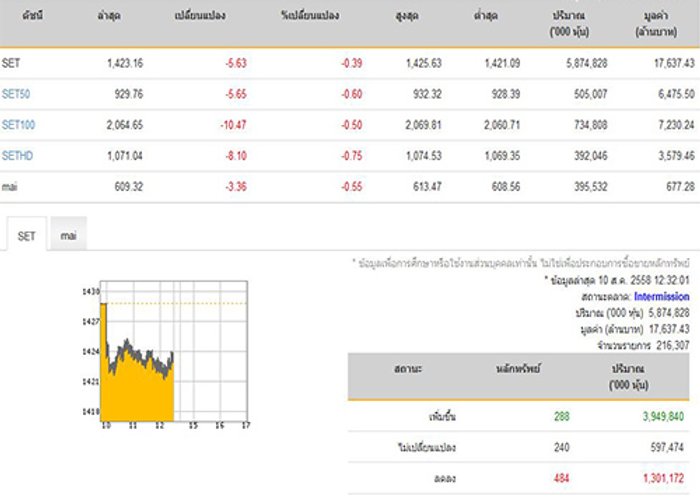
Task: Select the last update timestamp 12:32:01
Action: tap(671, 280)
